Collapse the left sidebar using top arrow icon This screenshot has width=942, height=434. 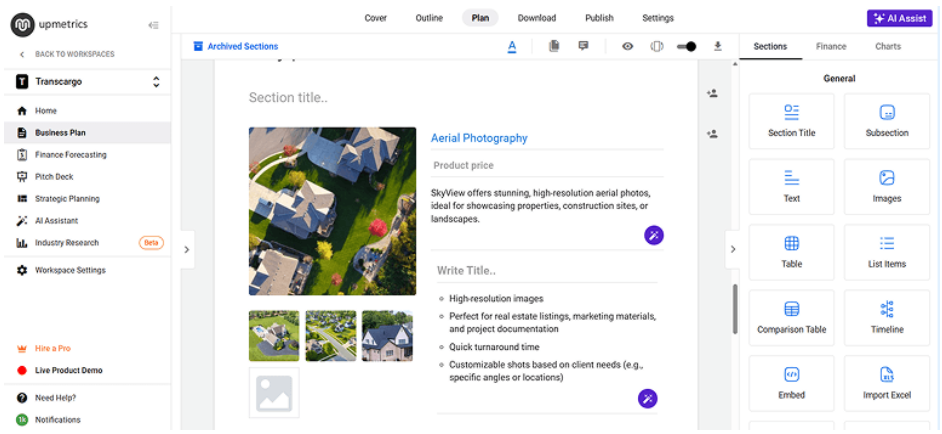153,25
